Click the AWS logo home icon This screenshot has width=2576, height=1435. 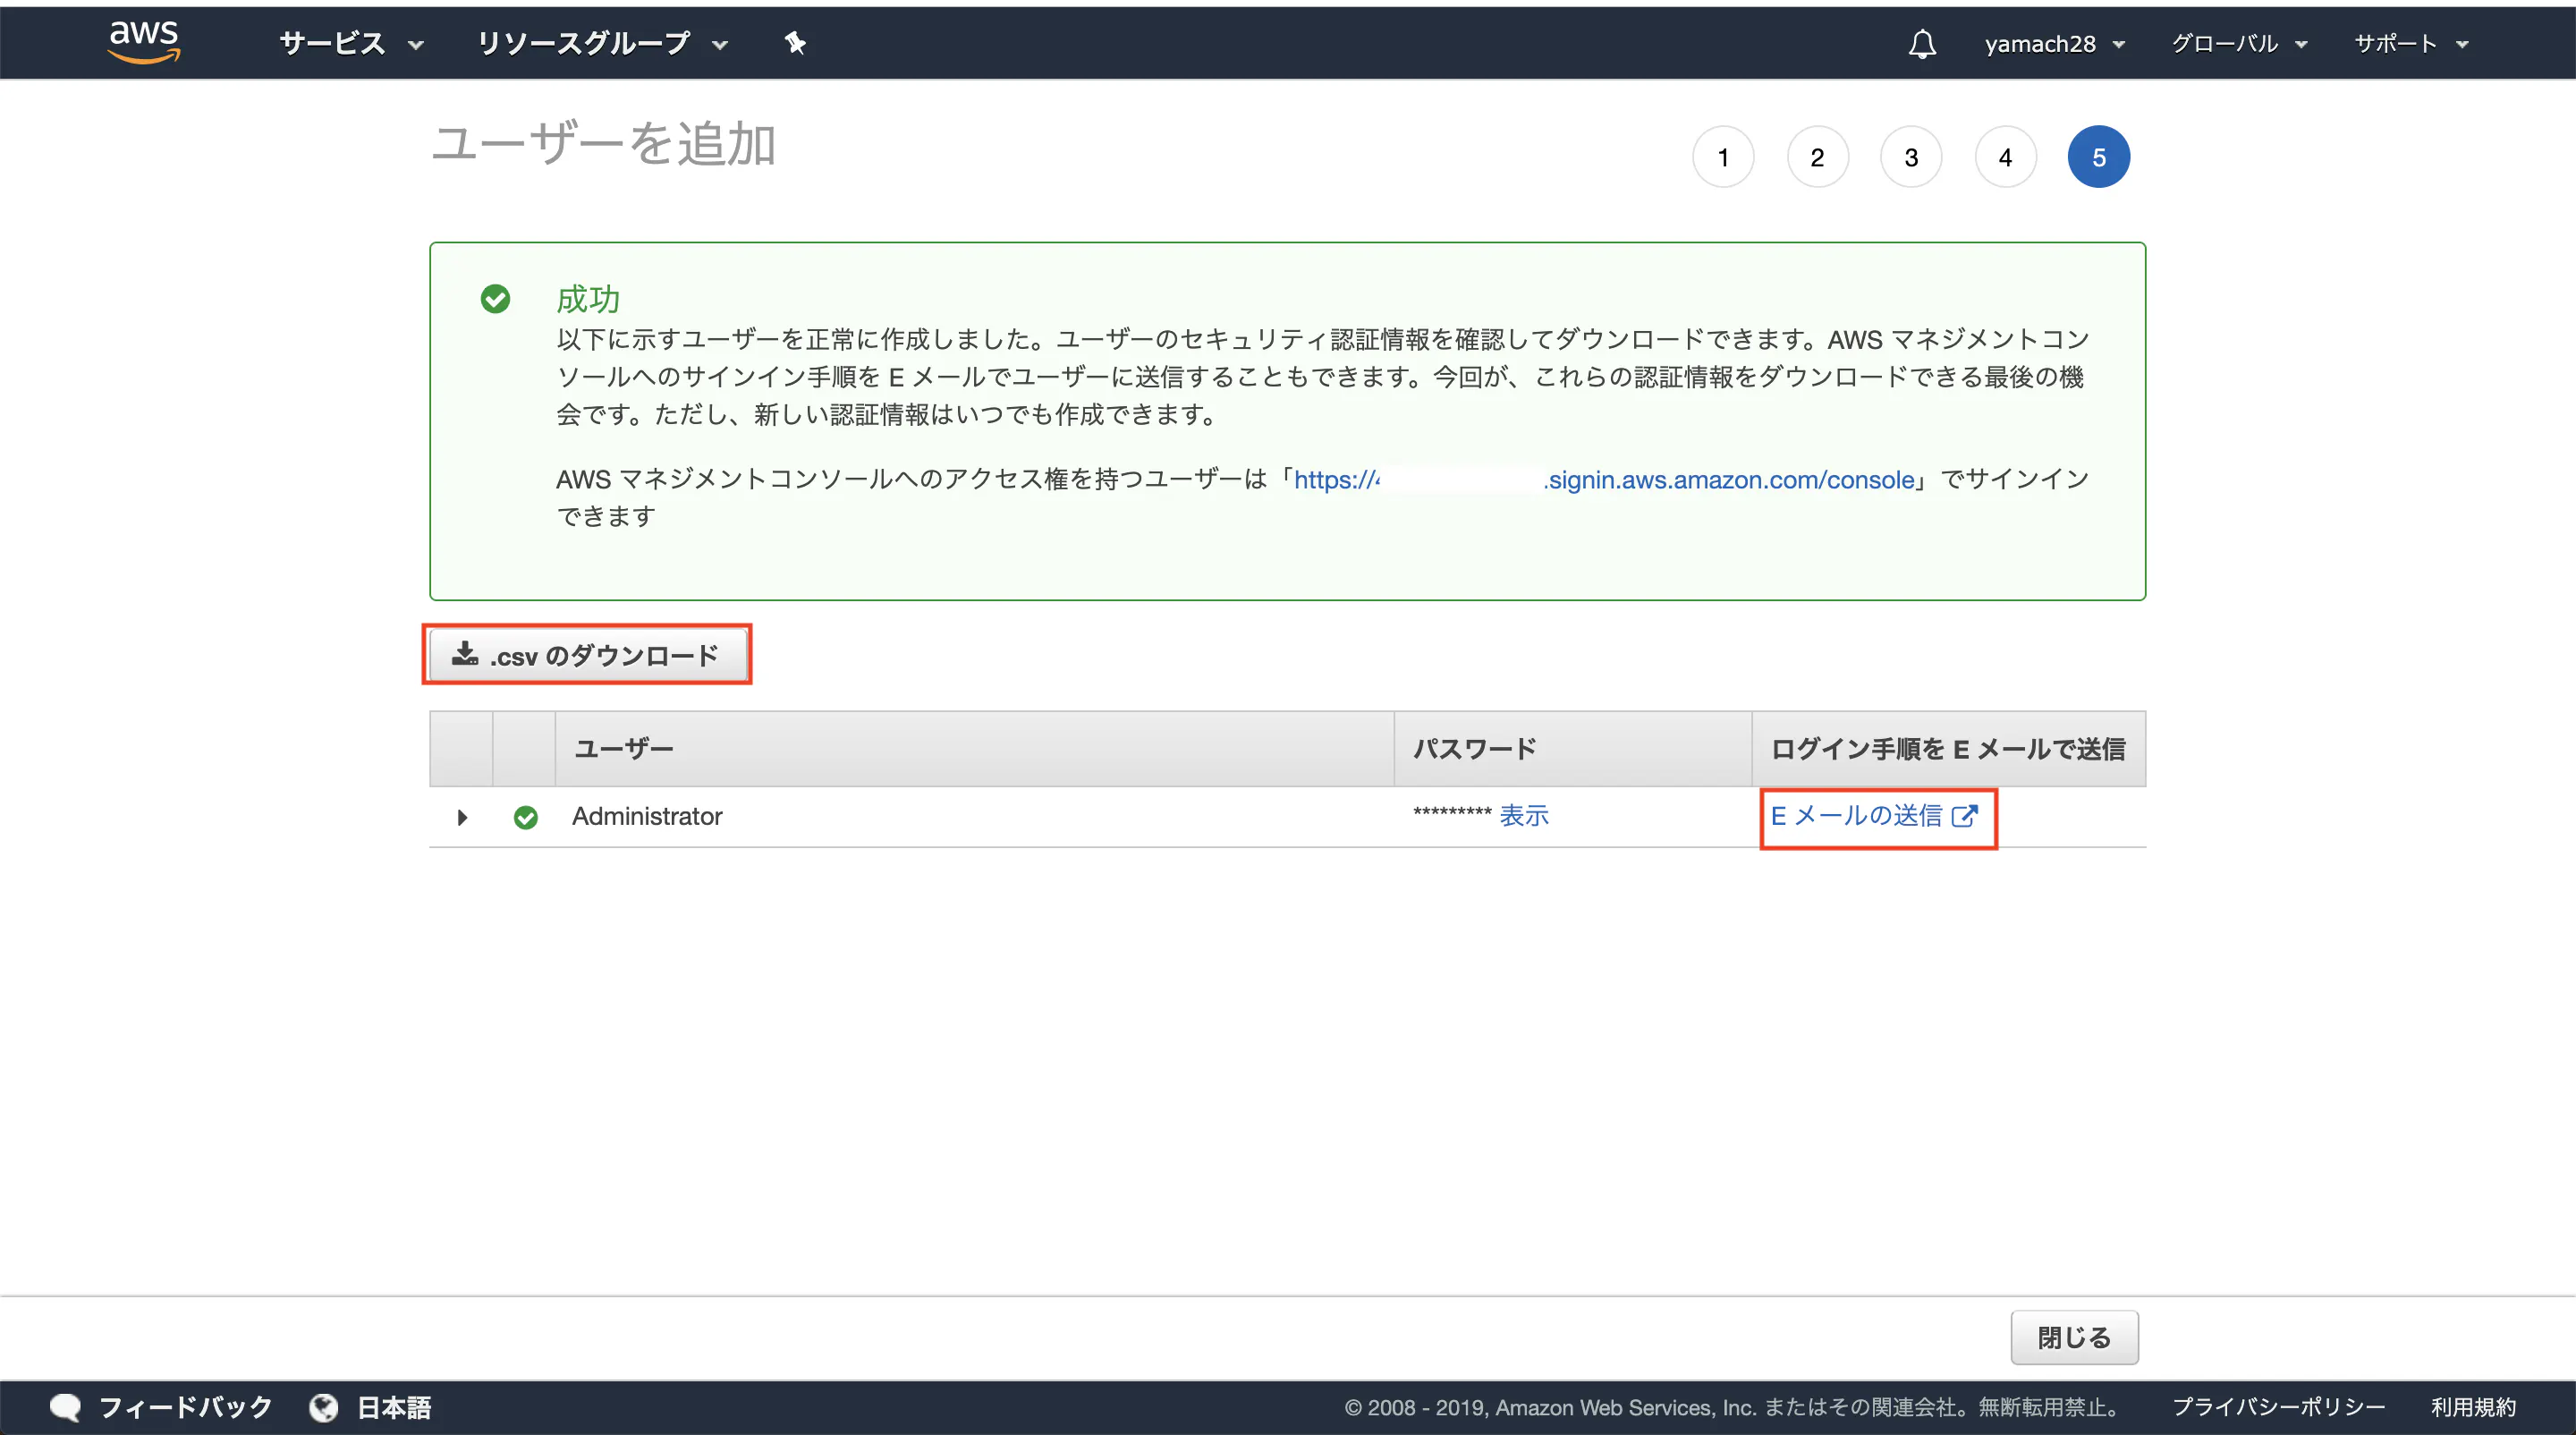click(x=144, y=41)
